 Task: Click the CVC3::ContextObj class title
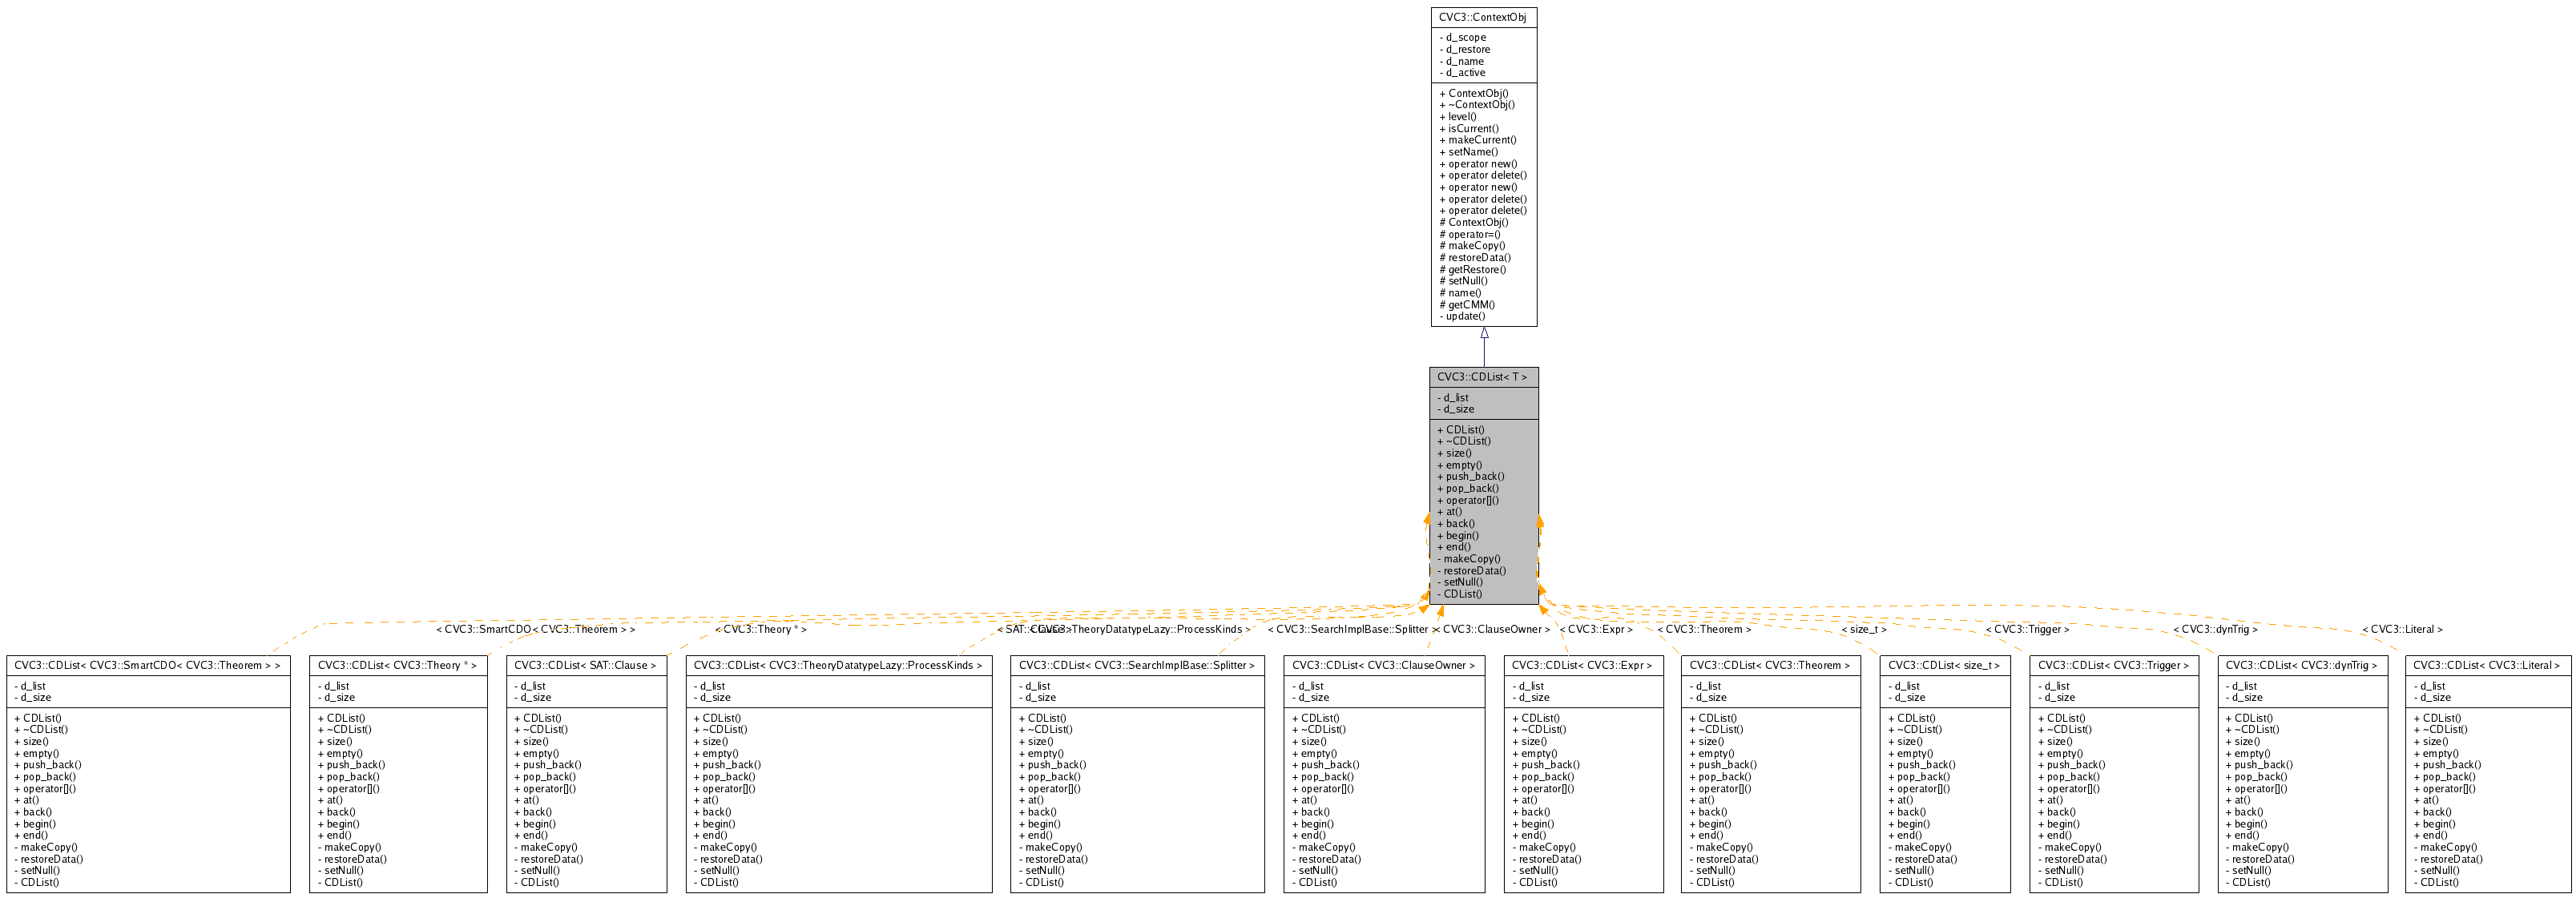click(x=1482, y=18)
